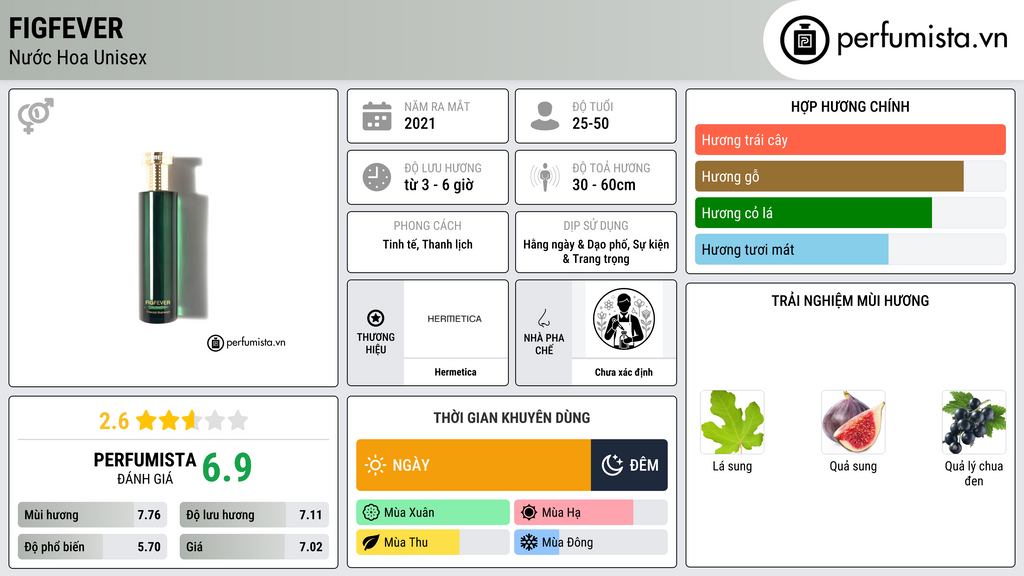Click the 2.6 star rating stars
Image resolution: width=1024 pixels, height=576 pixels.
pyautogui.click(x=191, y=420)
